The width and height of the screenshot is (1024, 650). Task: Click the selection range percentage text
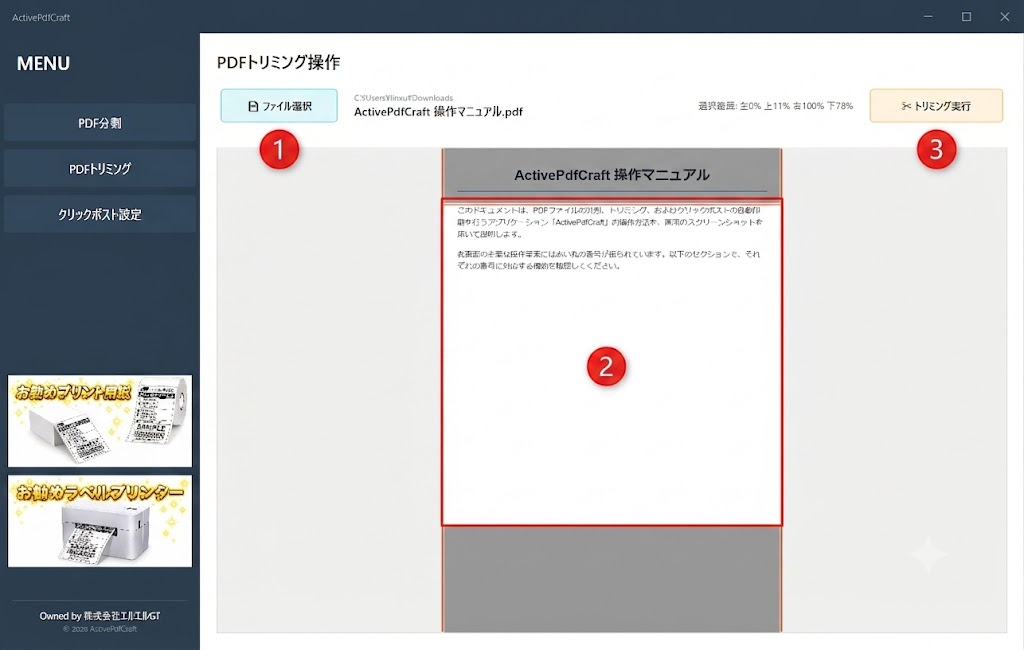[x=775, y=106]
